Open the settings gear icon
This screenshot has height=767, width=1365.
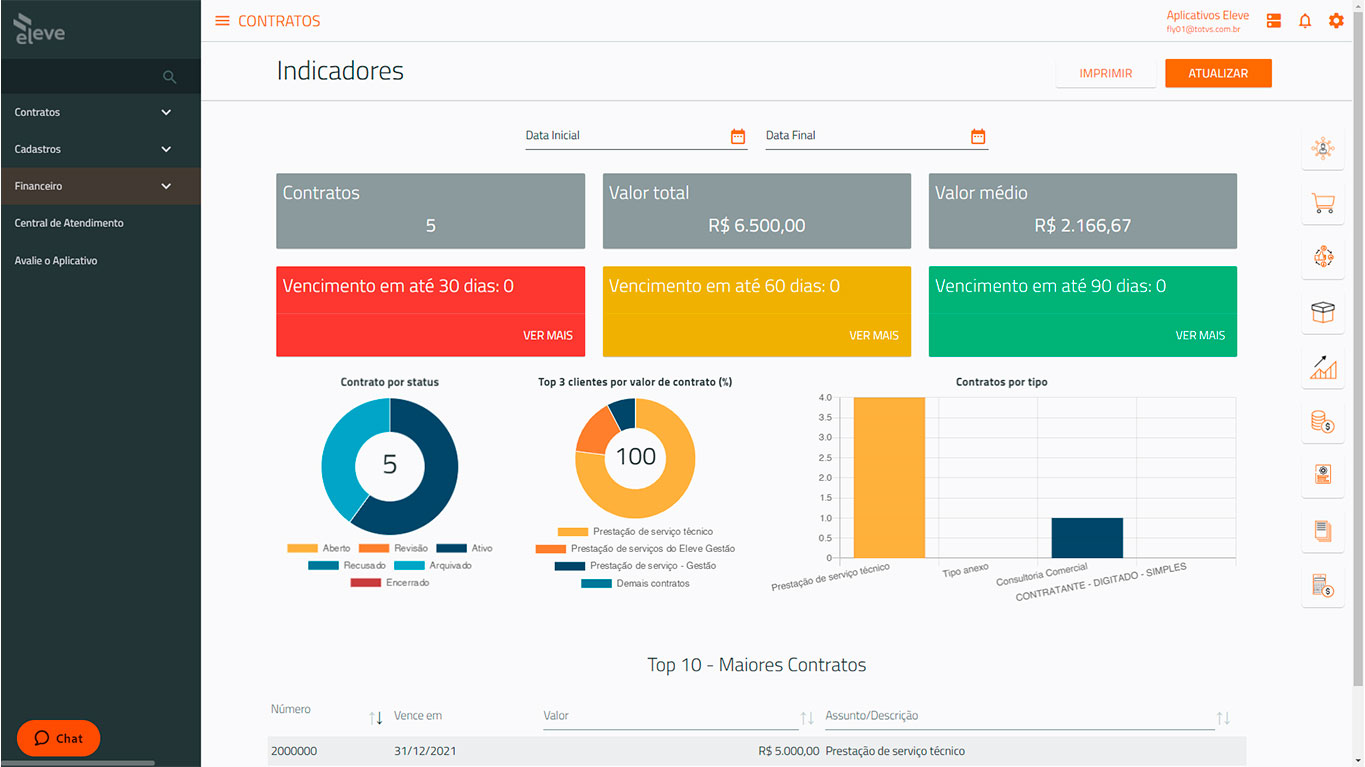(x=1336, y=20)
